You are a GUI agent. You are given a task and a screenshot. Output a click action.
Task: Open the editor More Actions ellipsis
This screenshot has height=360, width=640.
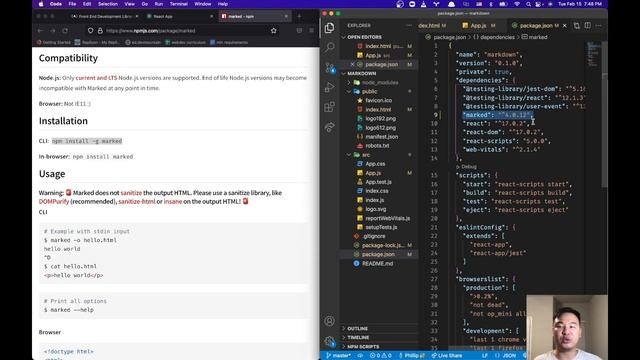(598, 25)
